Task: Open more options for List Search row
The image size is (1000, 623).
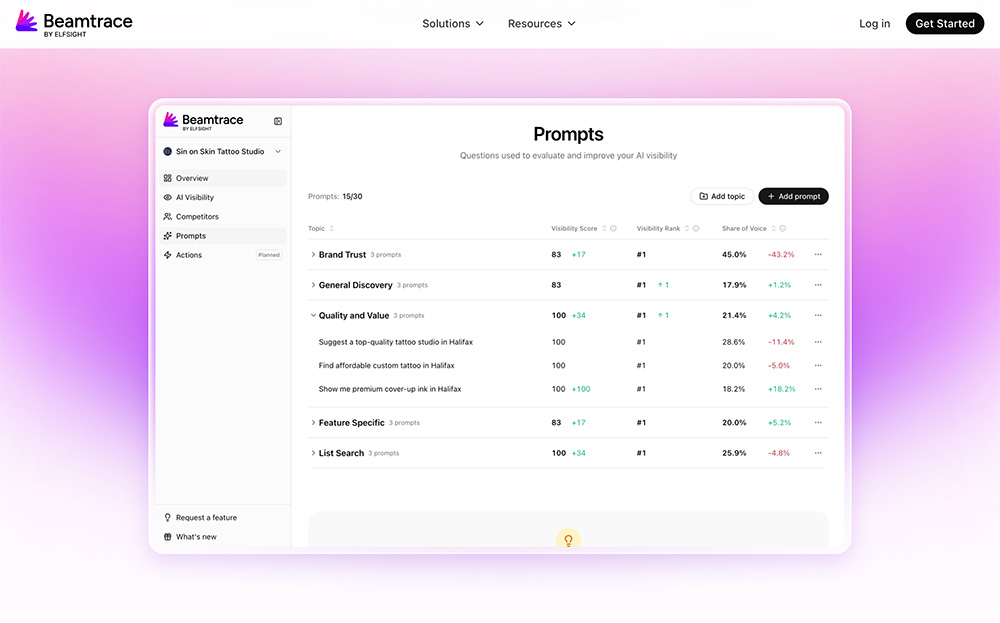Action: point(818,453)
